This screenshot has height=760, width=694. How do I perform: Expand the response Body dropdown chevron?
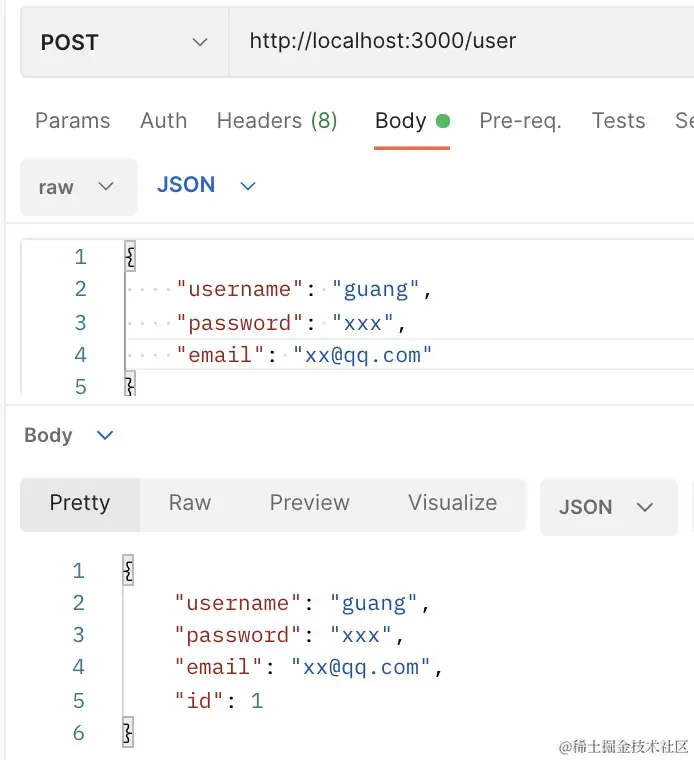(x=105, y=435)
